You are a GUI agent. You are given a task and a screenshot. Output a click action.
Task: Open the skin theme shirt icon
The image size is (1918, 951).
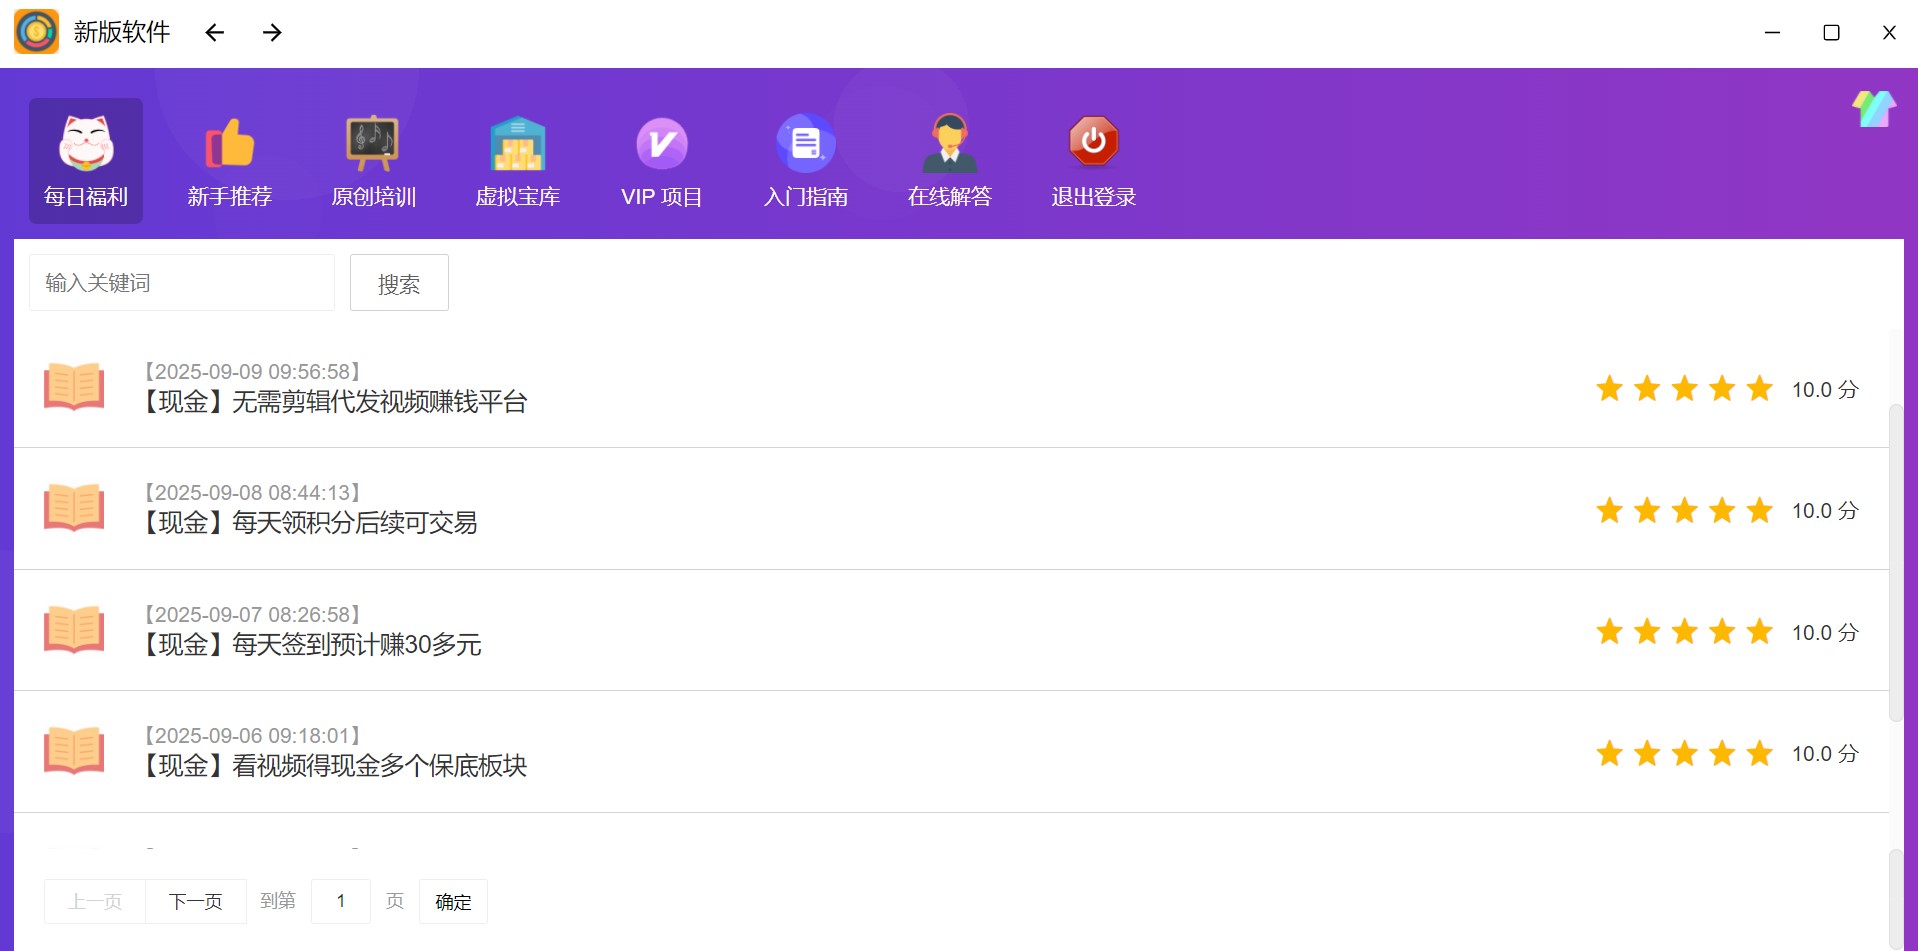1873,109
